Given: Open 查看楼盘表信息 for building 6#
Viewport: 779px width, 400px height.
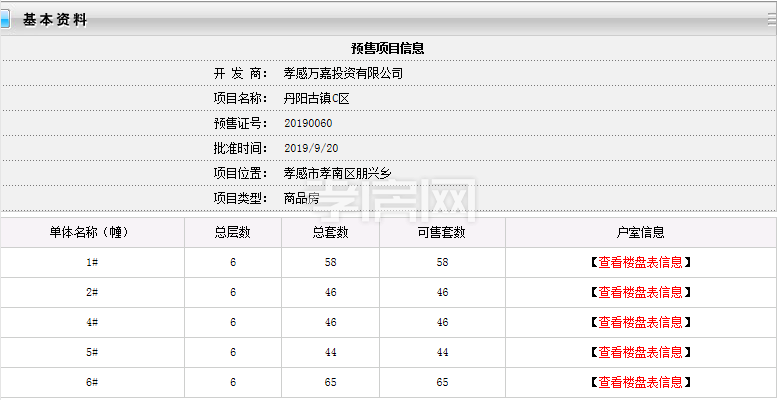Looking at the screenshot, I should pyautogui.click(x=640, y=383).
